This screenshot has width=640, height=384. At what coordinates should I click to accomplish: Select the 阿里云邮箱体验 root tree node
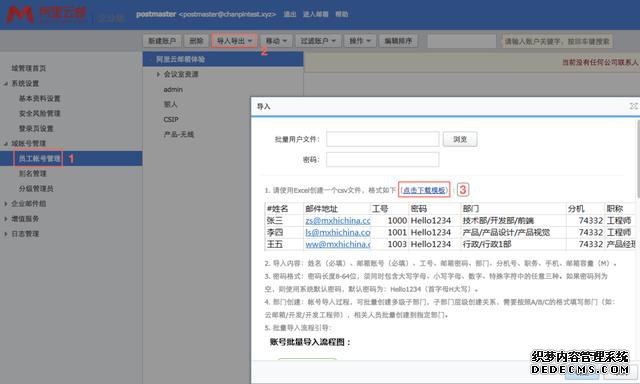click(180, 59)
